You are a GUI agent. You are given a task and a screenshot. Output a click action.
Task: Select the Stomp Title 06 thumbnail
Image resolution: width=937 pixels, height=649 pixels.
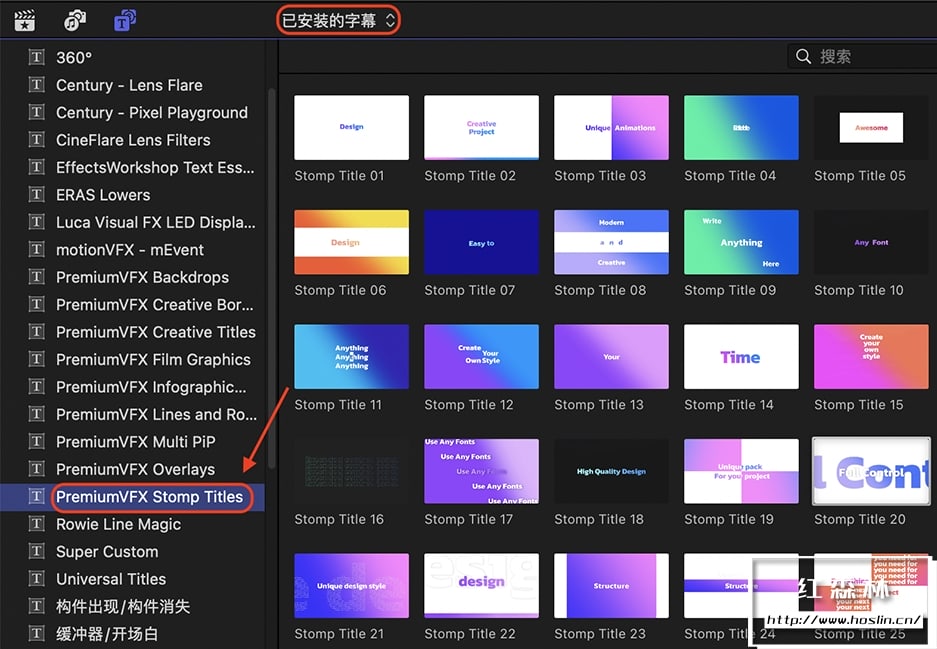[351, 242]
